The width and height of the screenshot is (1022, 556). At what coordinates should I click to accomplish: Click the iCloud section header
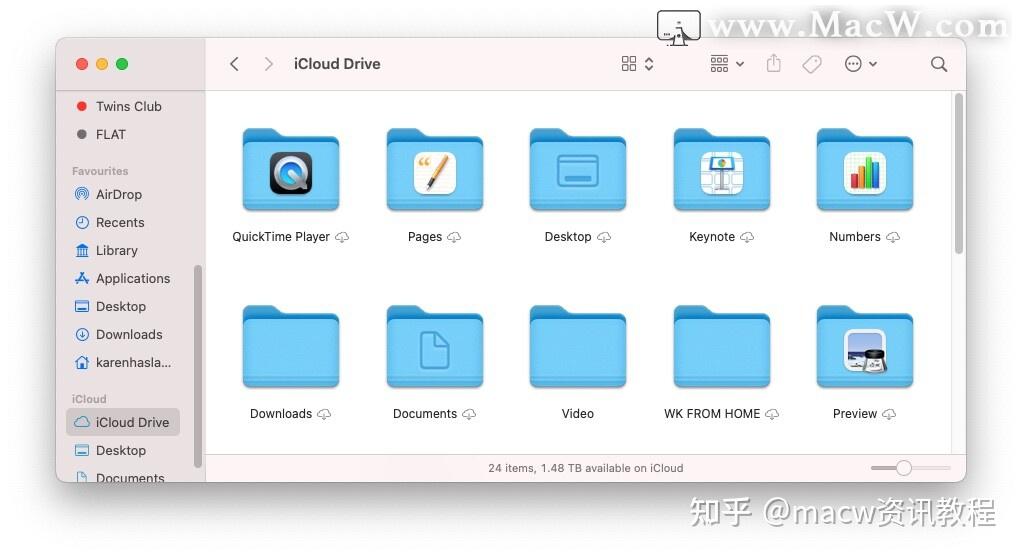coord(89,399)
